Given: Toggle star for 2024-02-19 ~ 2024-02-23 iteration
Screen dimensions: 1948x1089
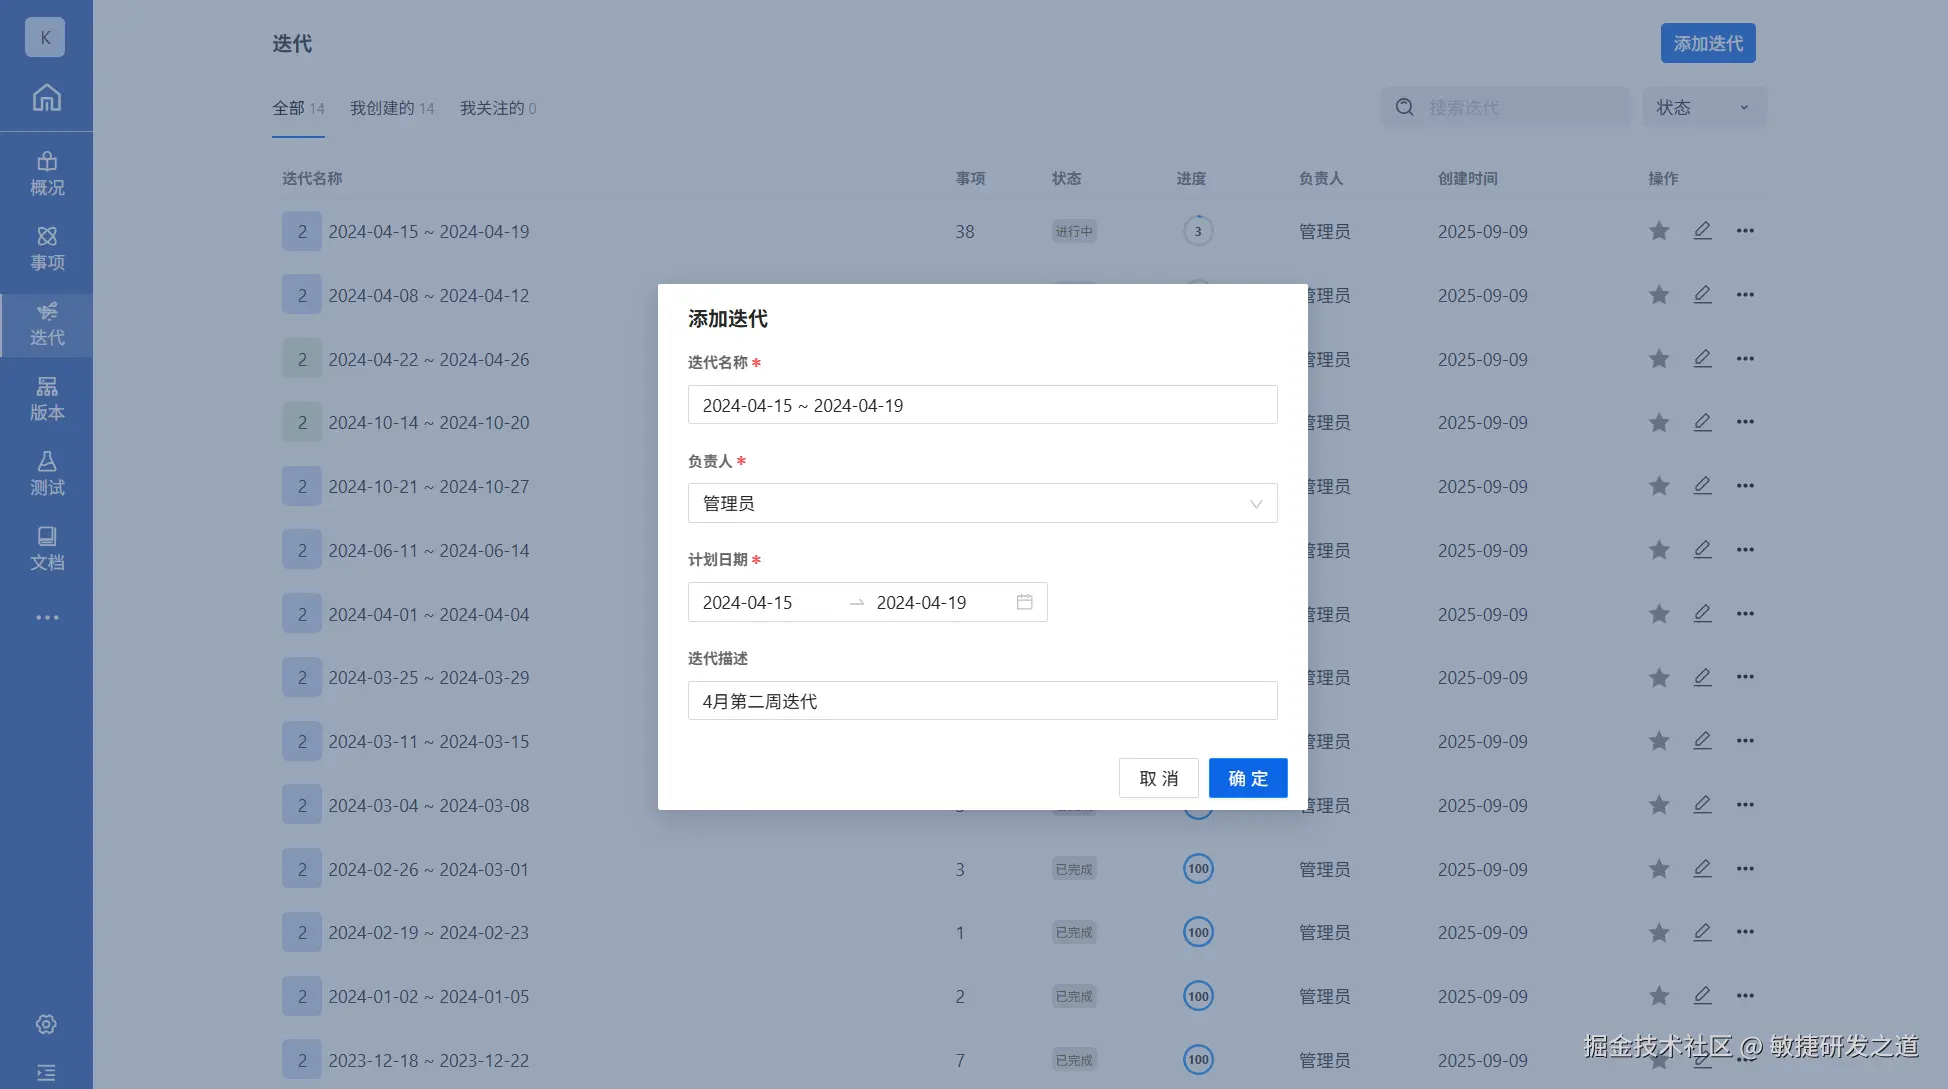Looking at the screenshot, I should (1659, 933).
